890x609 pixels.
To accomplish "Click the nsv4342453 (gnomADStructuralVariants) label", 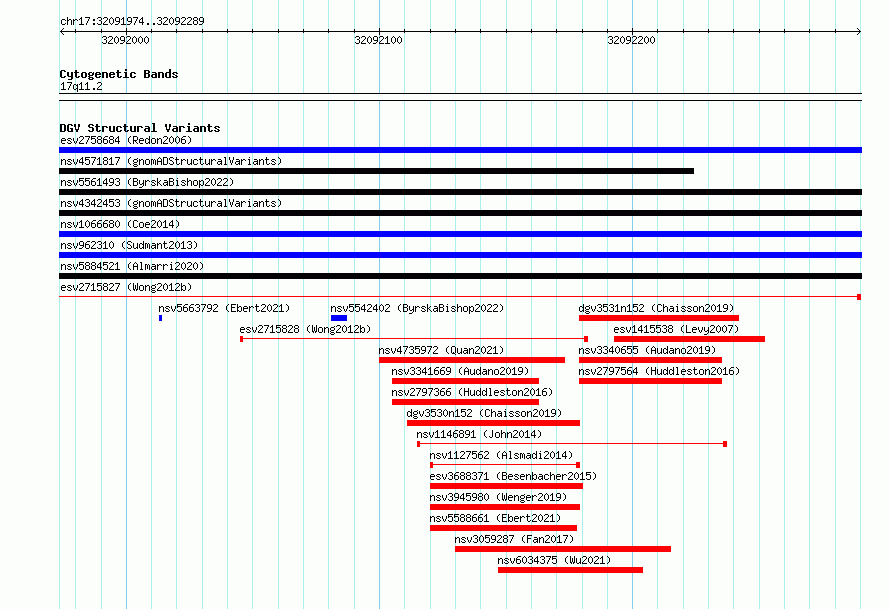I will pos(171,203).
